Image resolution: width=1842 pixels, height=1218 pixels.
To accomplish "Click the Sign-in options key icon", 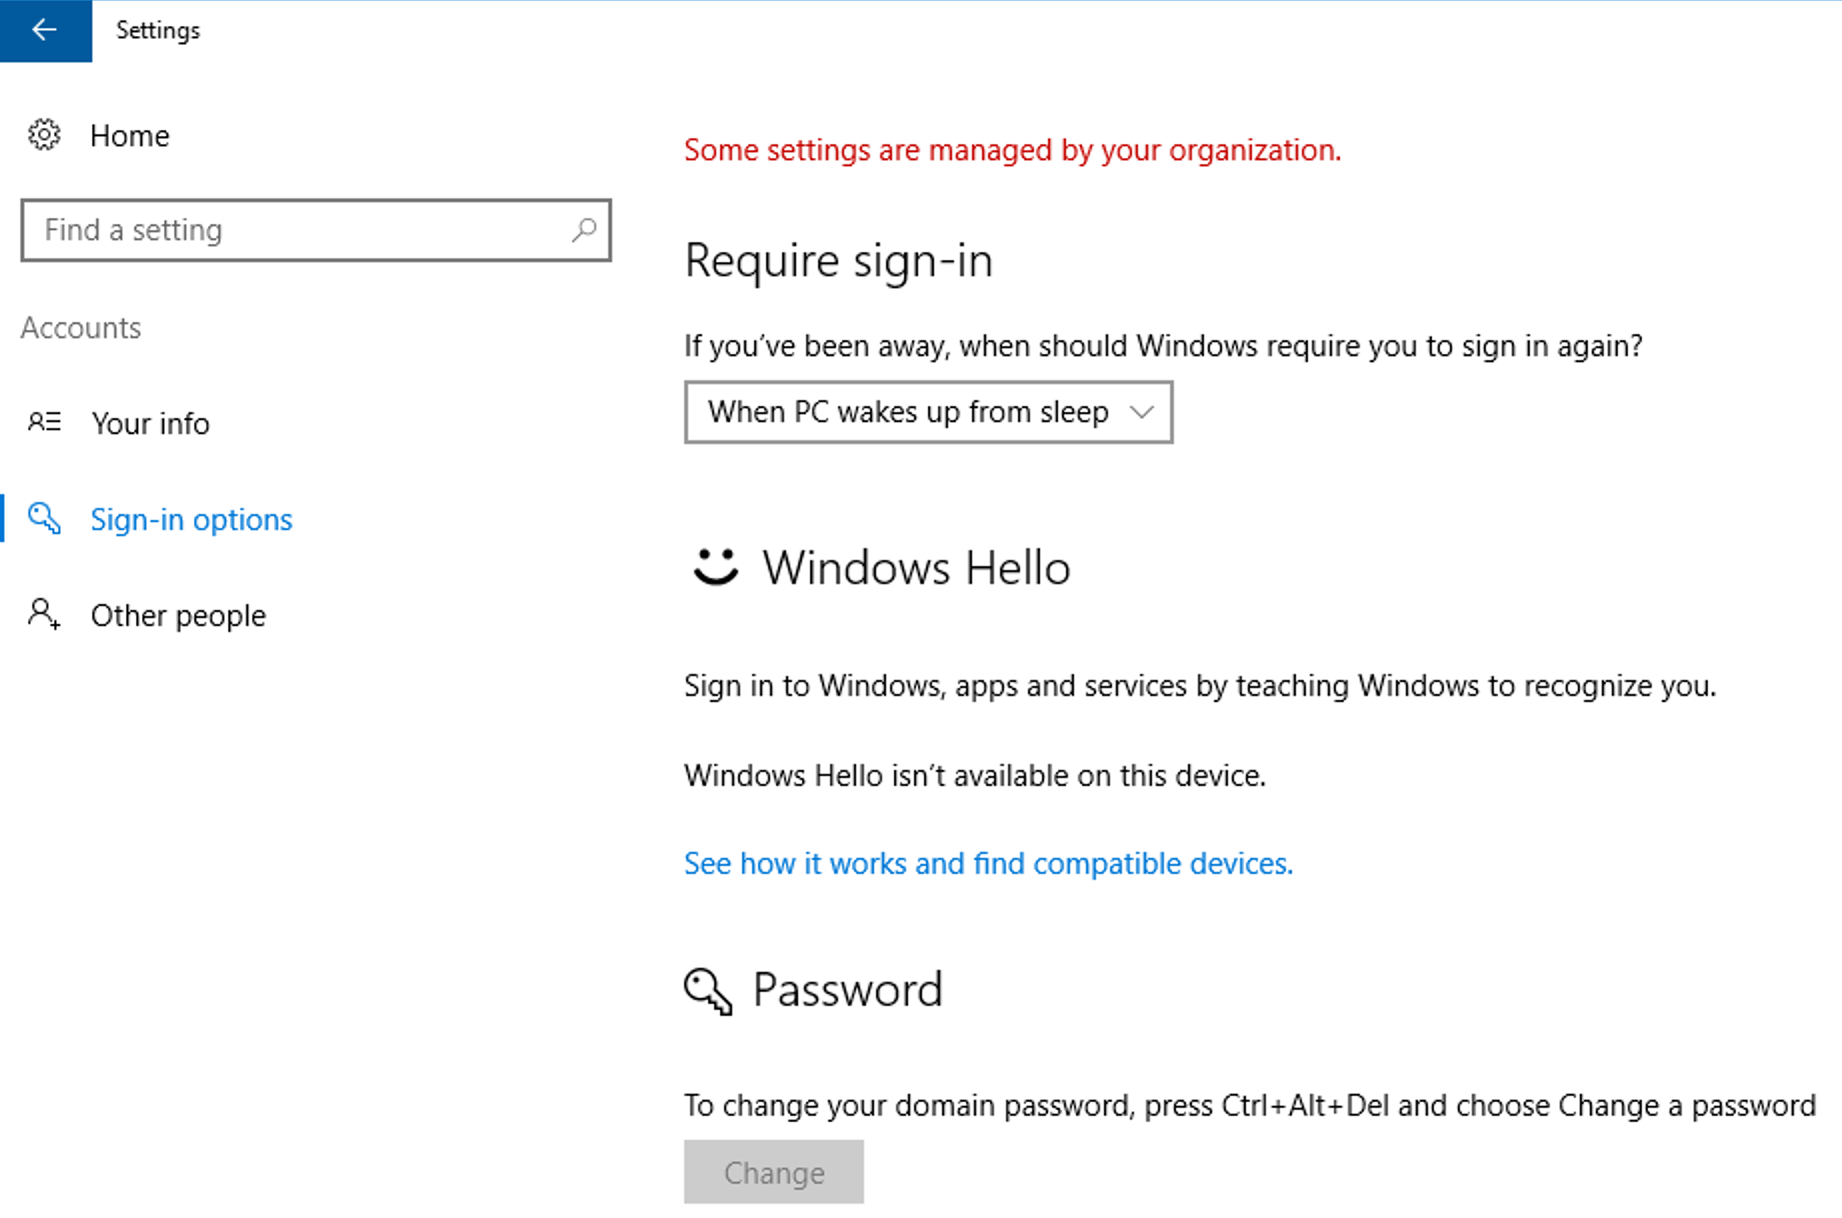I will [44, 518].
